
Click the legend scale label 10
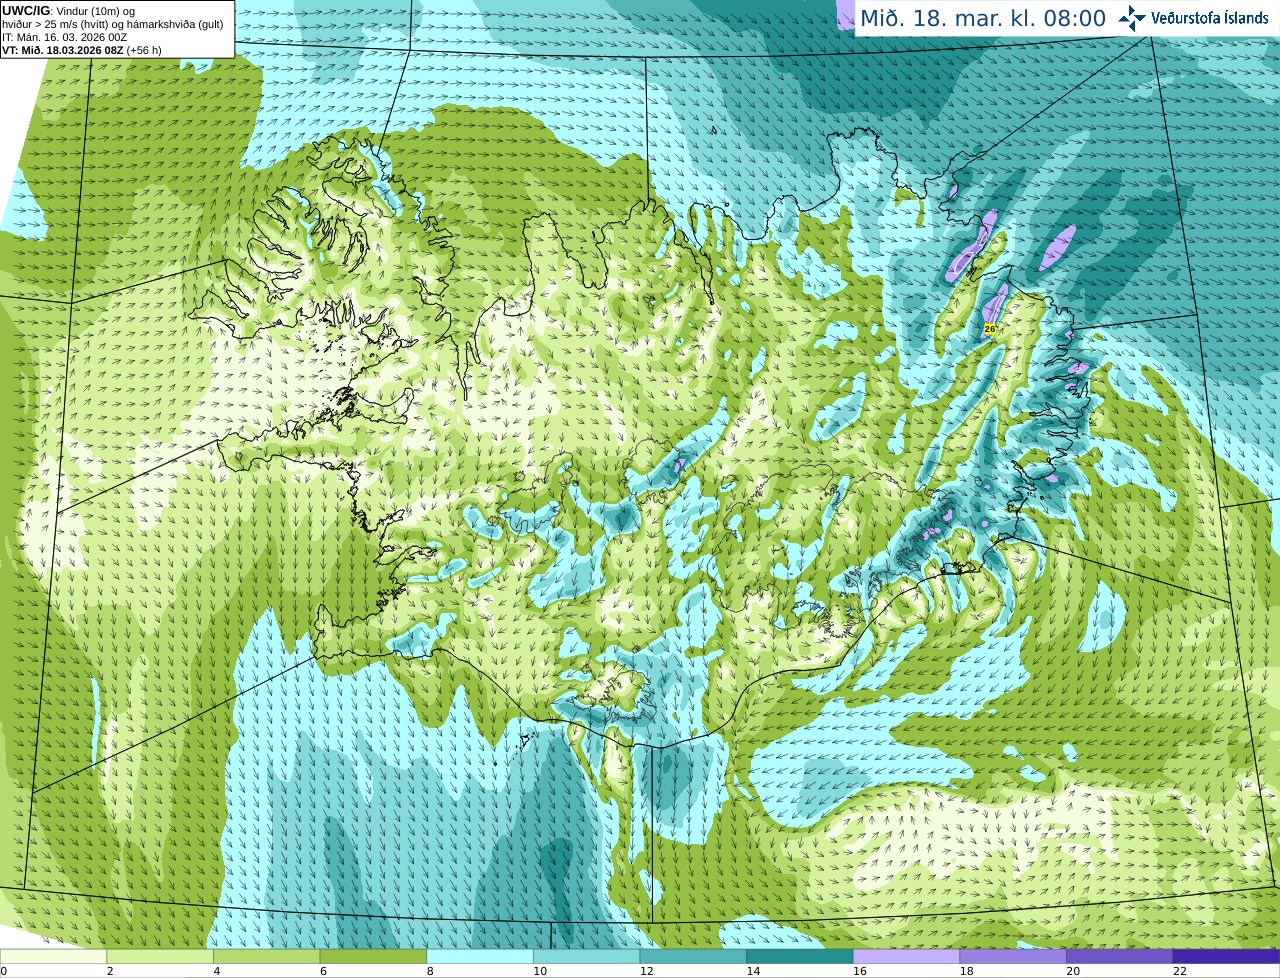[540, 971]
